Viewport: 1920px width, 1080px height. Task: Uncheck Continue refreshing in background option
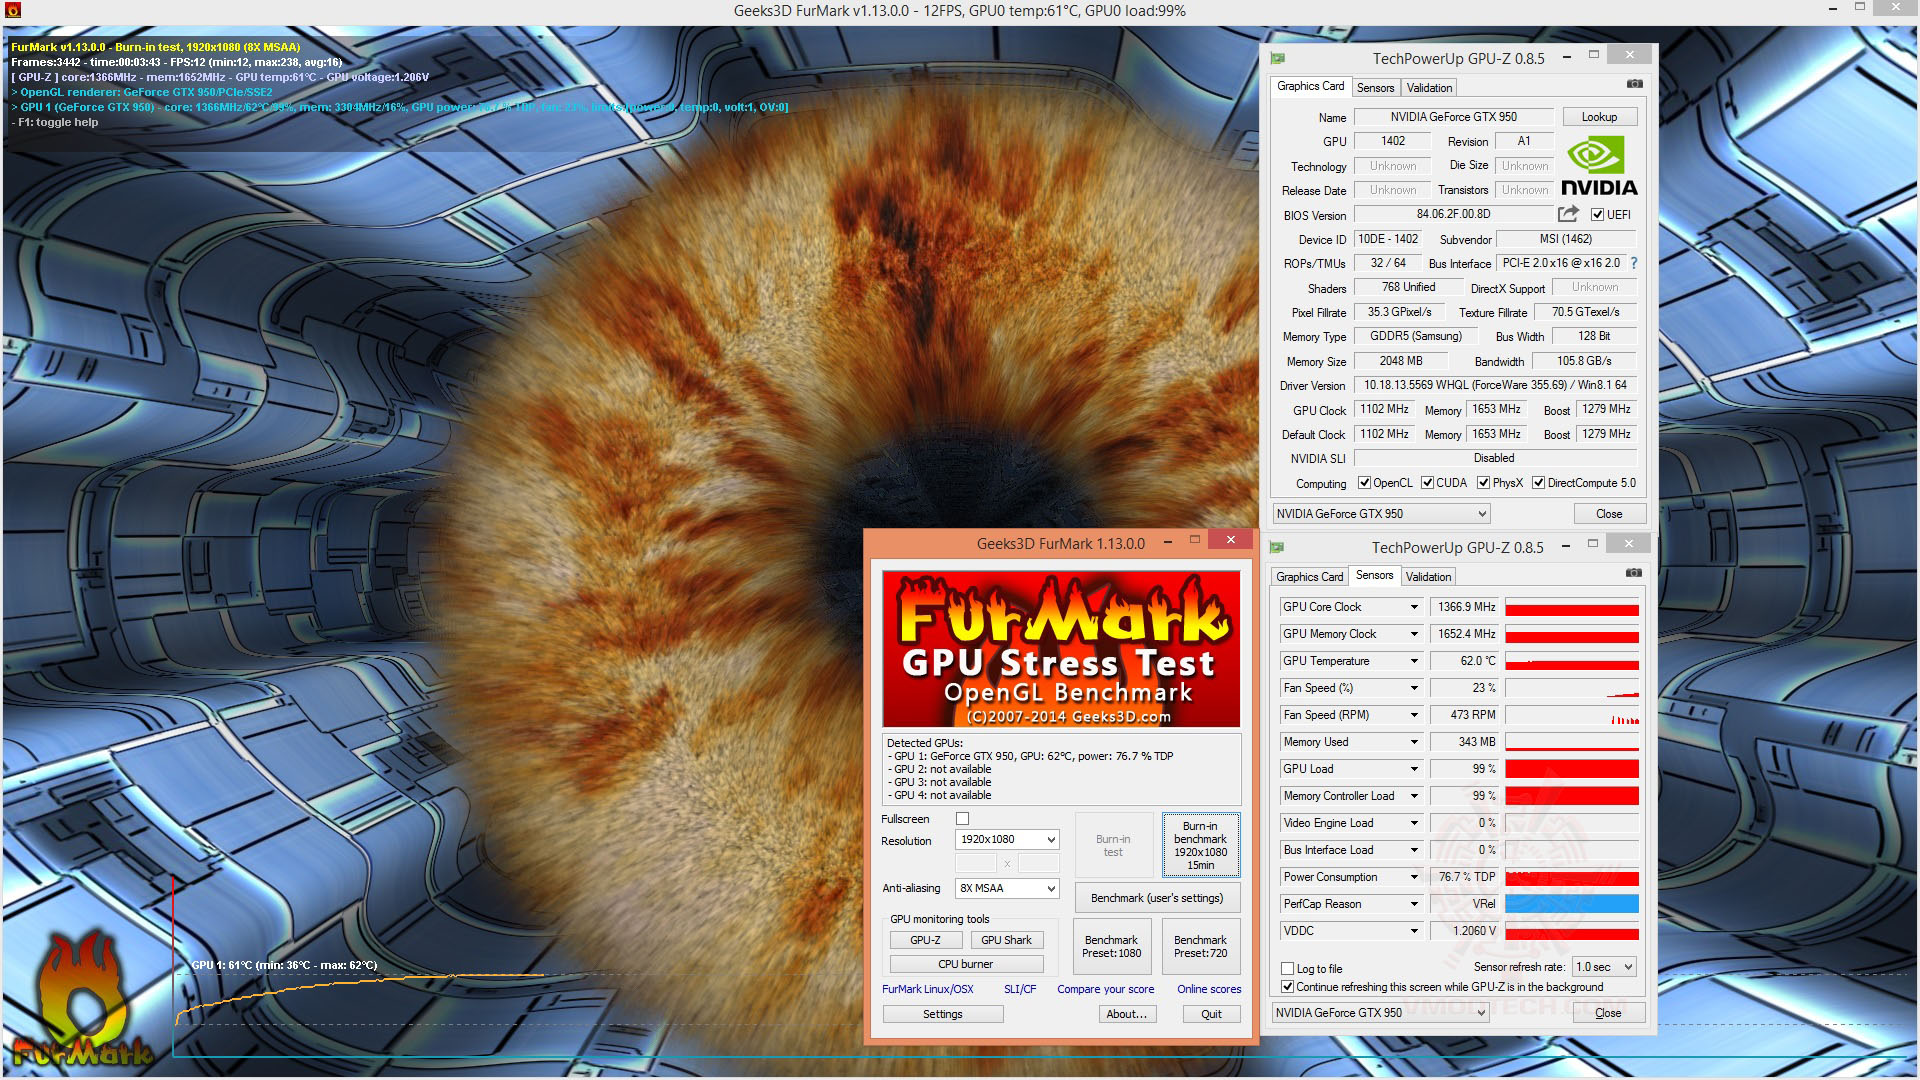pyautogui.click(x=1288, y=987)
